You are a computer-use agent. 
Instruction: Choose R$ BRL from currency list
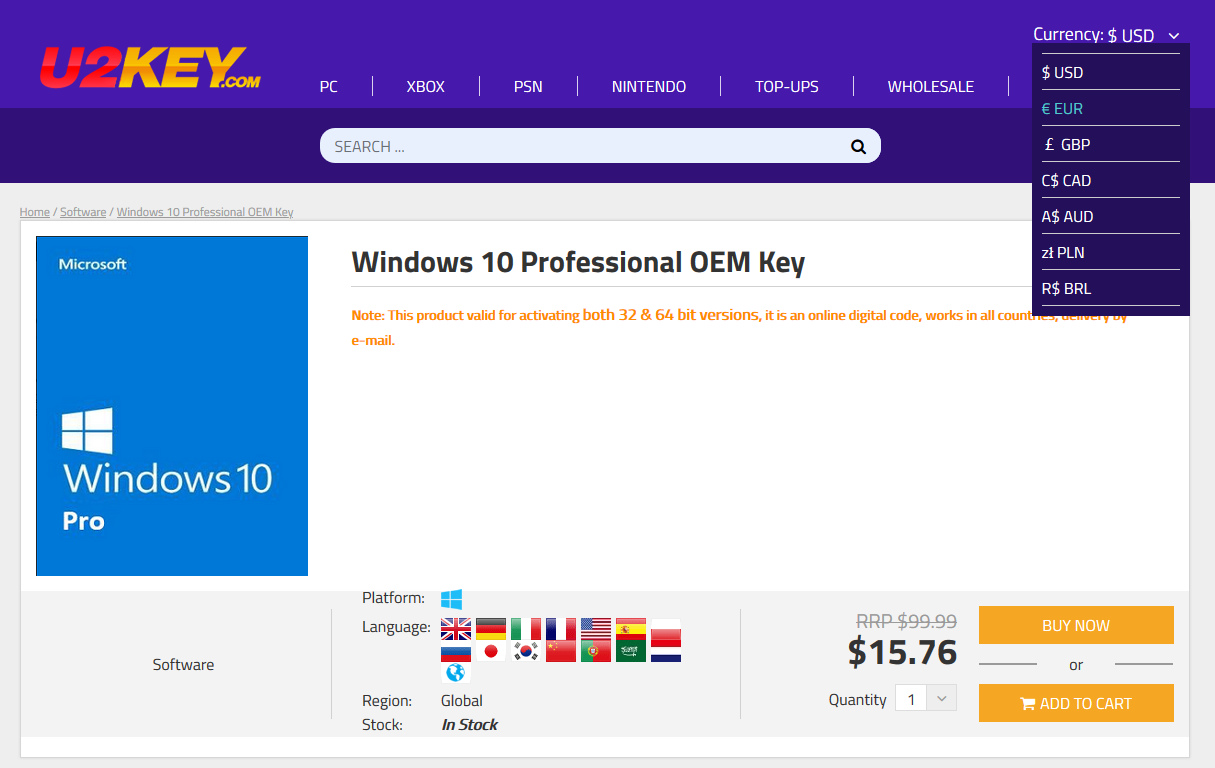(1111, 288)
